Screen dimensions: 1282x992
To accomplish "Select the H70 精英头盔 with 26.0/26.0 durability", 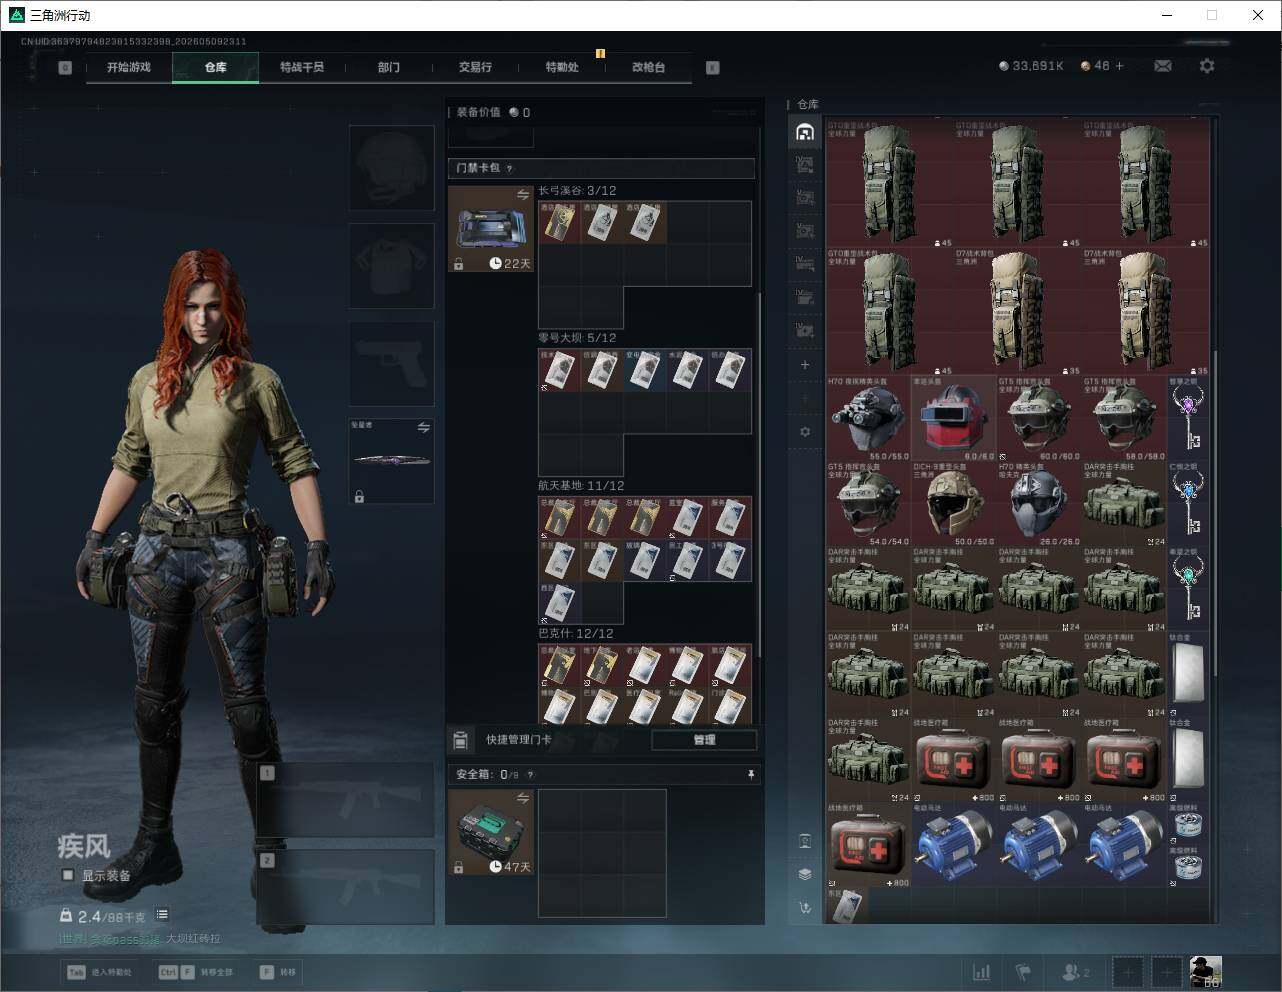I will click(1038, 503).
